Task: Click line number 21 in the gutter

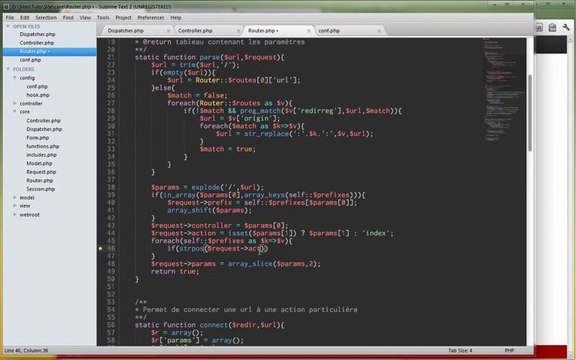Action: [x=111, y=57]
